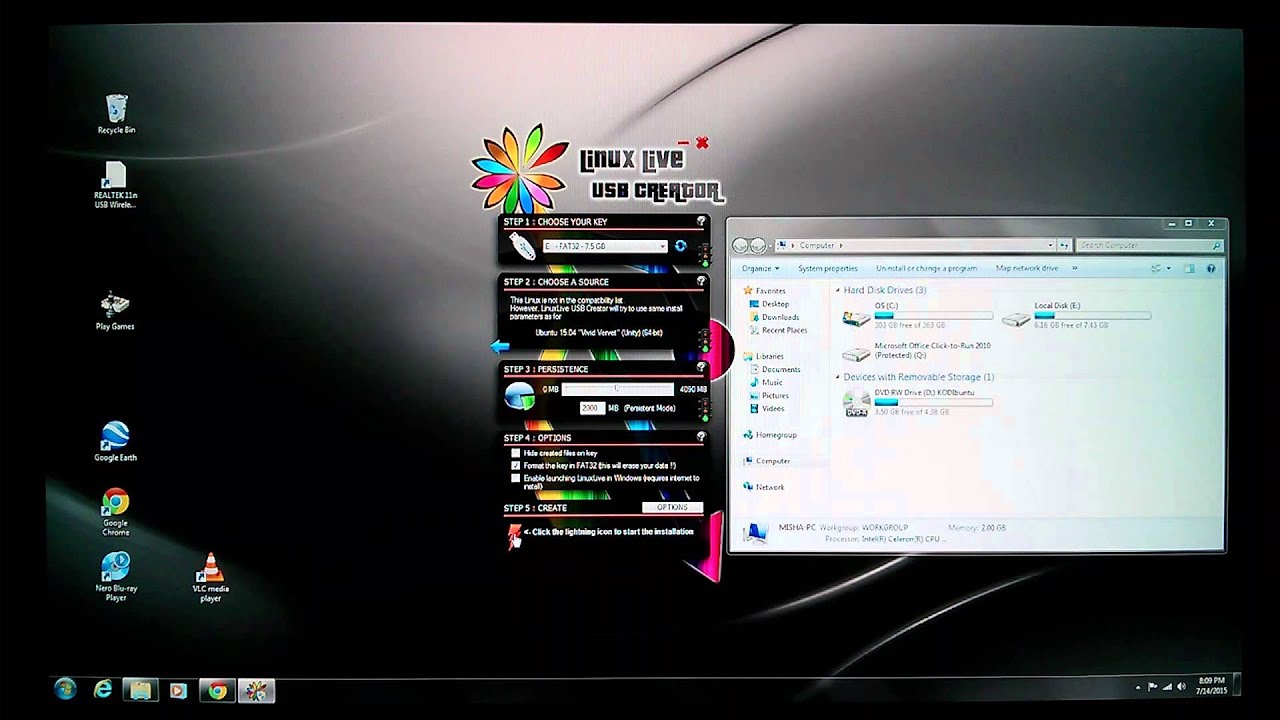Click the Windows Start button
The height and width of the screenshot is (720, 1280).
pyautogui.click(x=66, y=690)
